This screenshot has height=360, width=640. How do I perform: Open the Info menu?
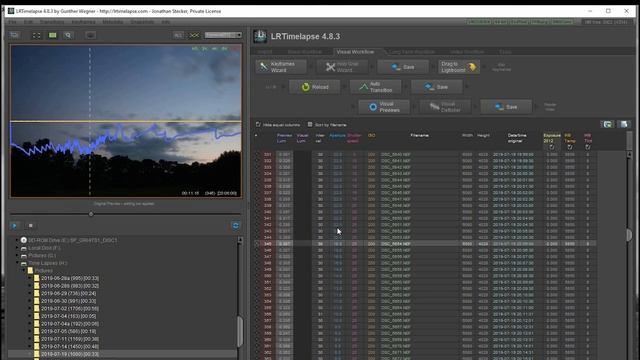[166, 22]
